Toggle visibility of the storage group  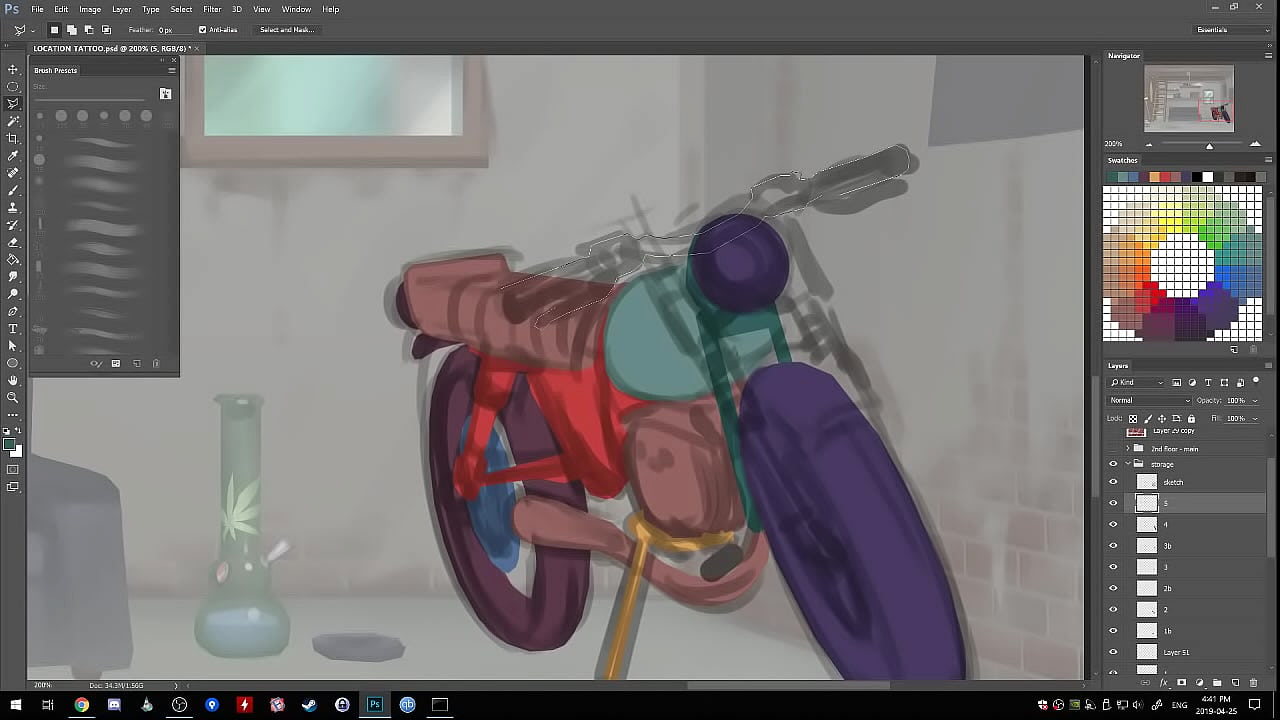(x=1113, y=464)
